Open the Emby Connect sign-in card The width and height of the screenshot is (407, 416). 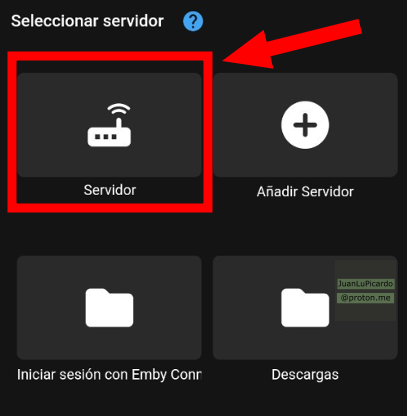click(109, 308)
